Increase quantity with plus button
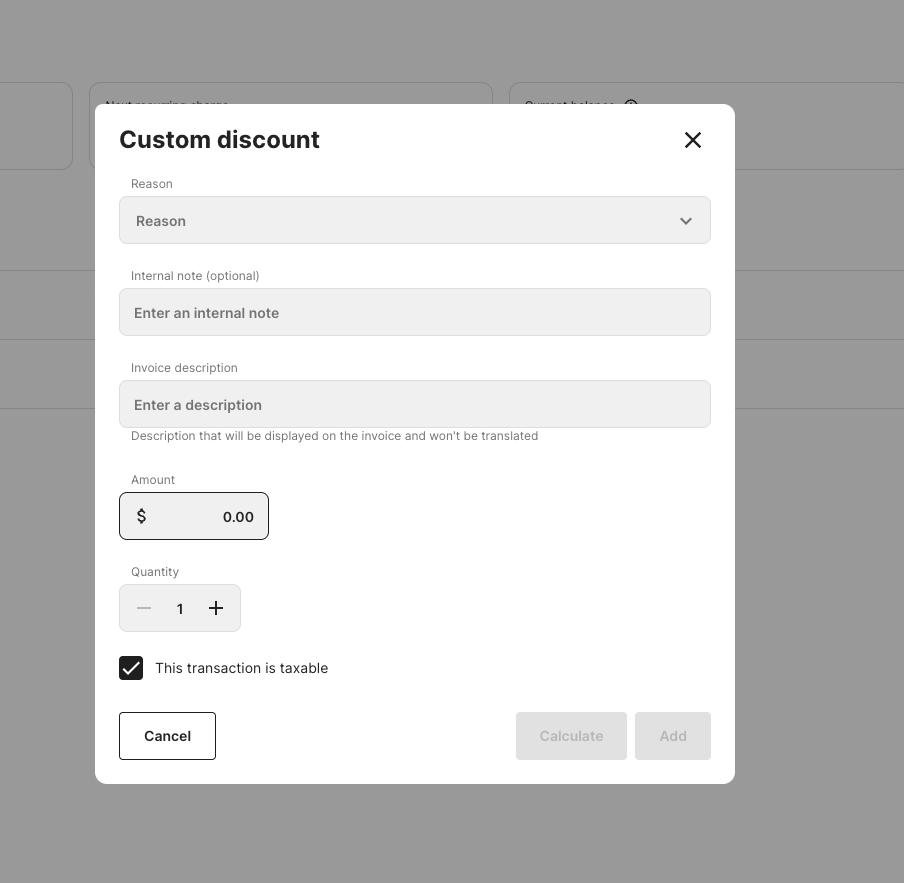Screen dimensions: 904x883 click(216, 608)
